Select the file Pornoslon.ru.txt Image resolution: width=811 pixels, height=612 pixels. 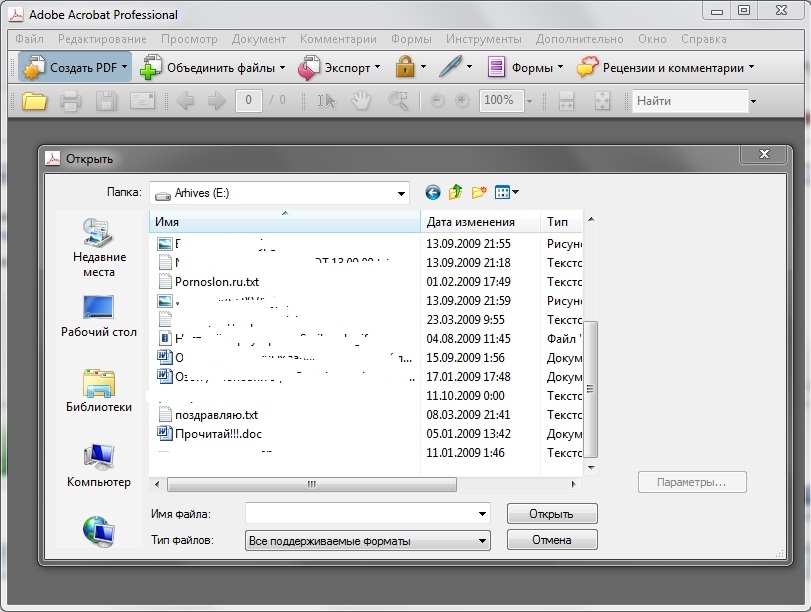click(x=217, y=282)
